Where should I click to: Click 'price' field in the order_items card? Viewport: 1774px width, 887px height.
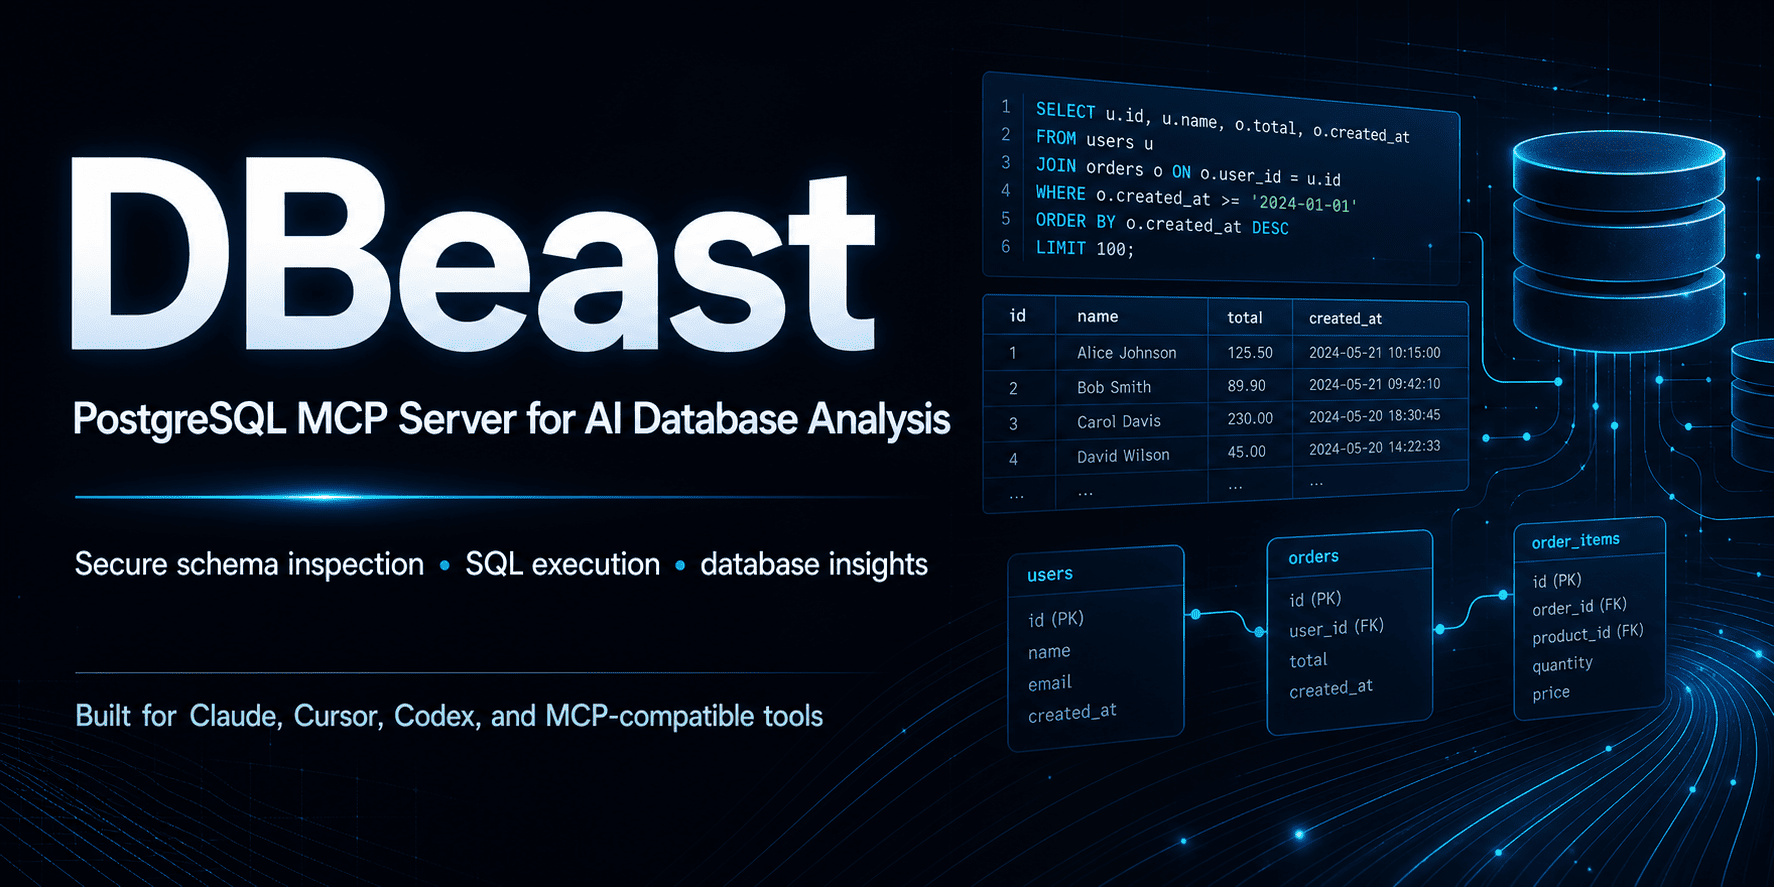pyautogui.click(x=1551, y=693)
